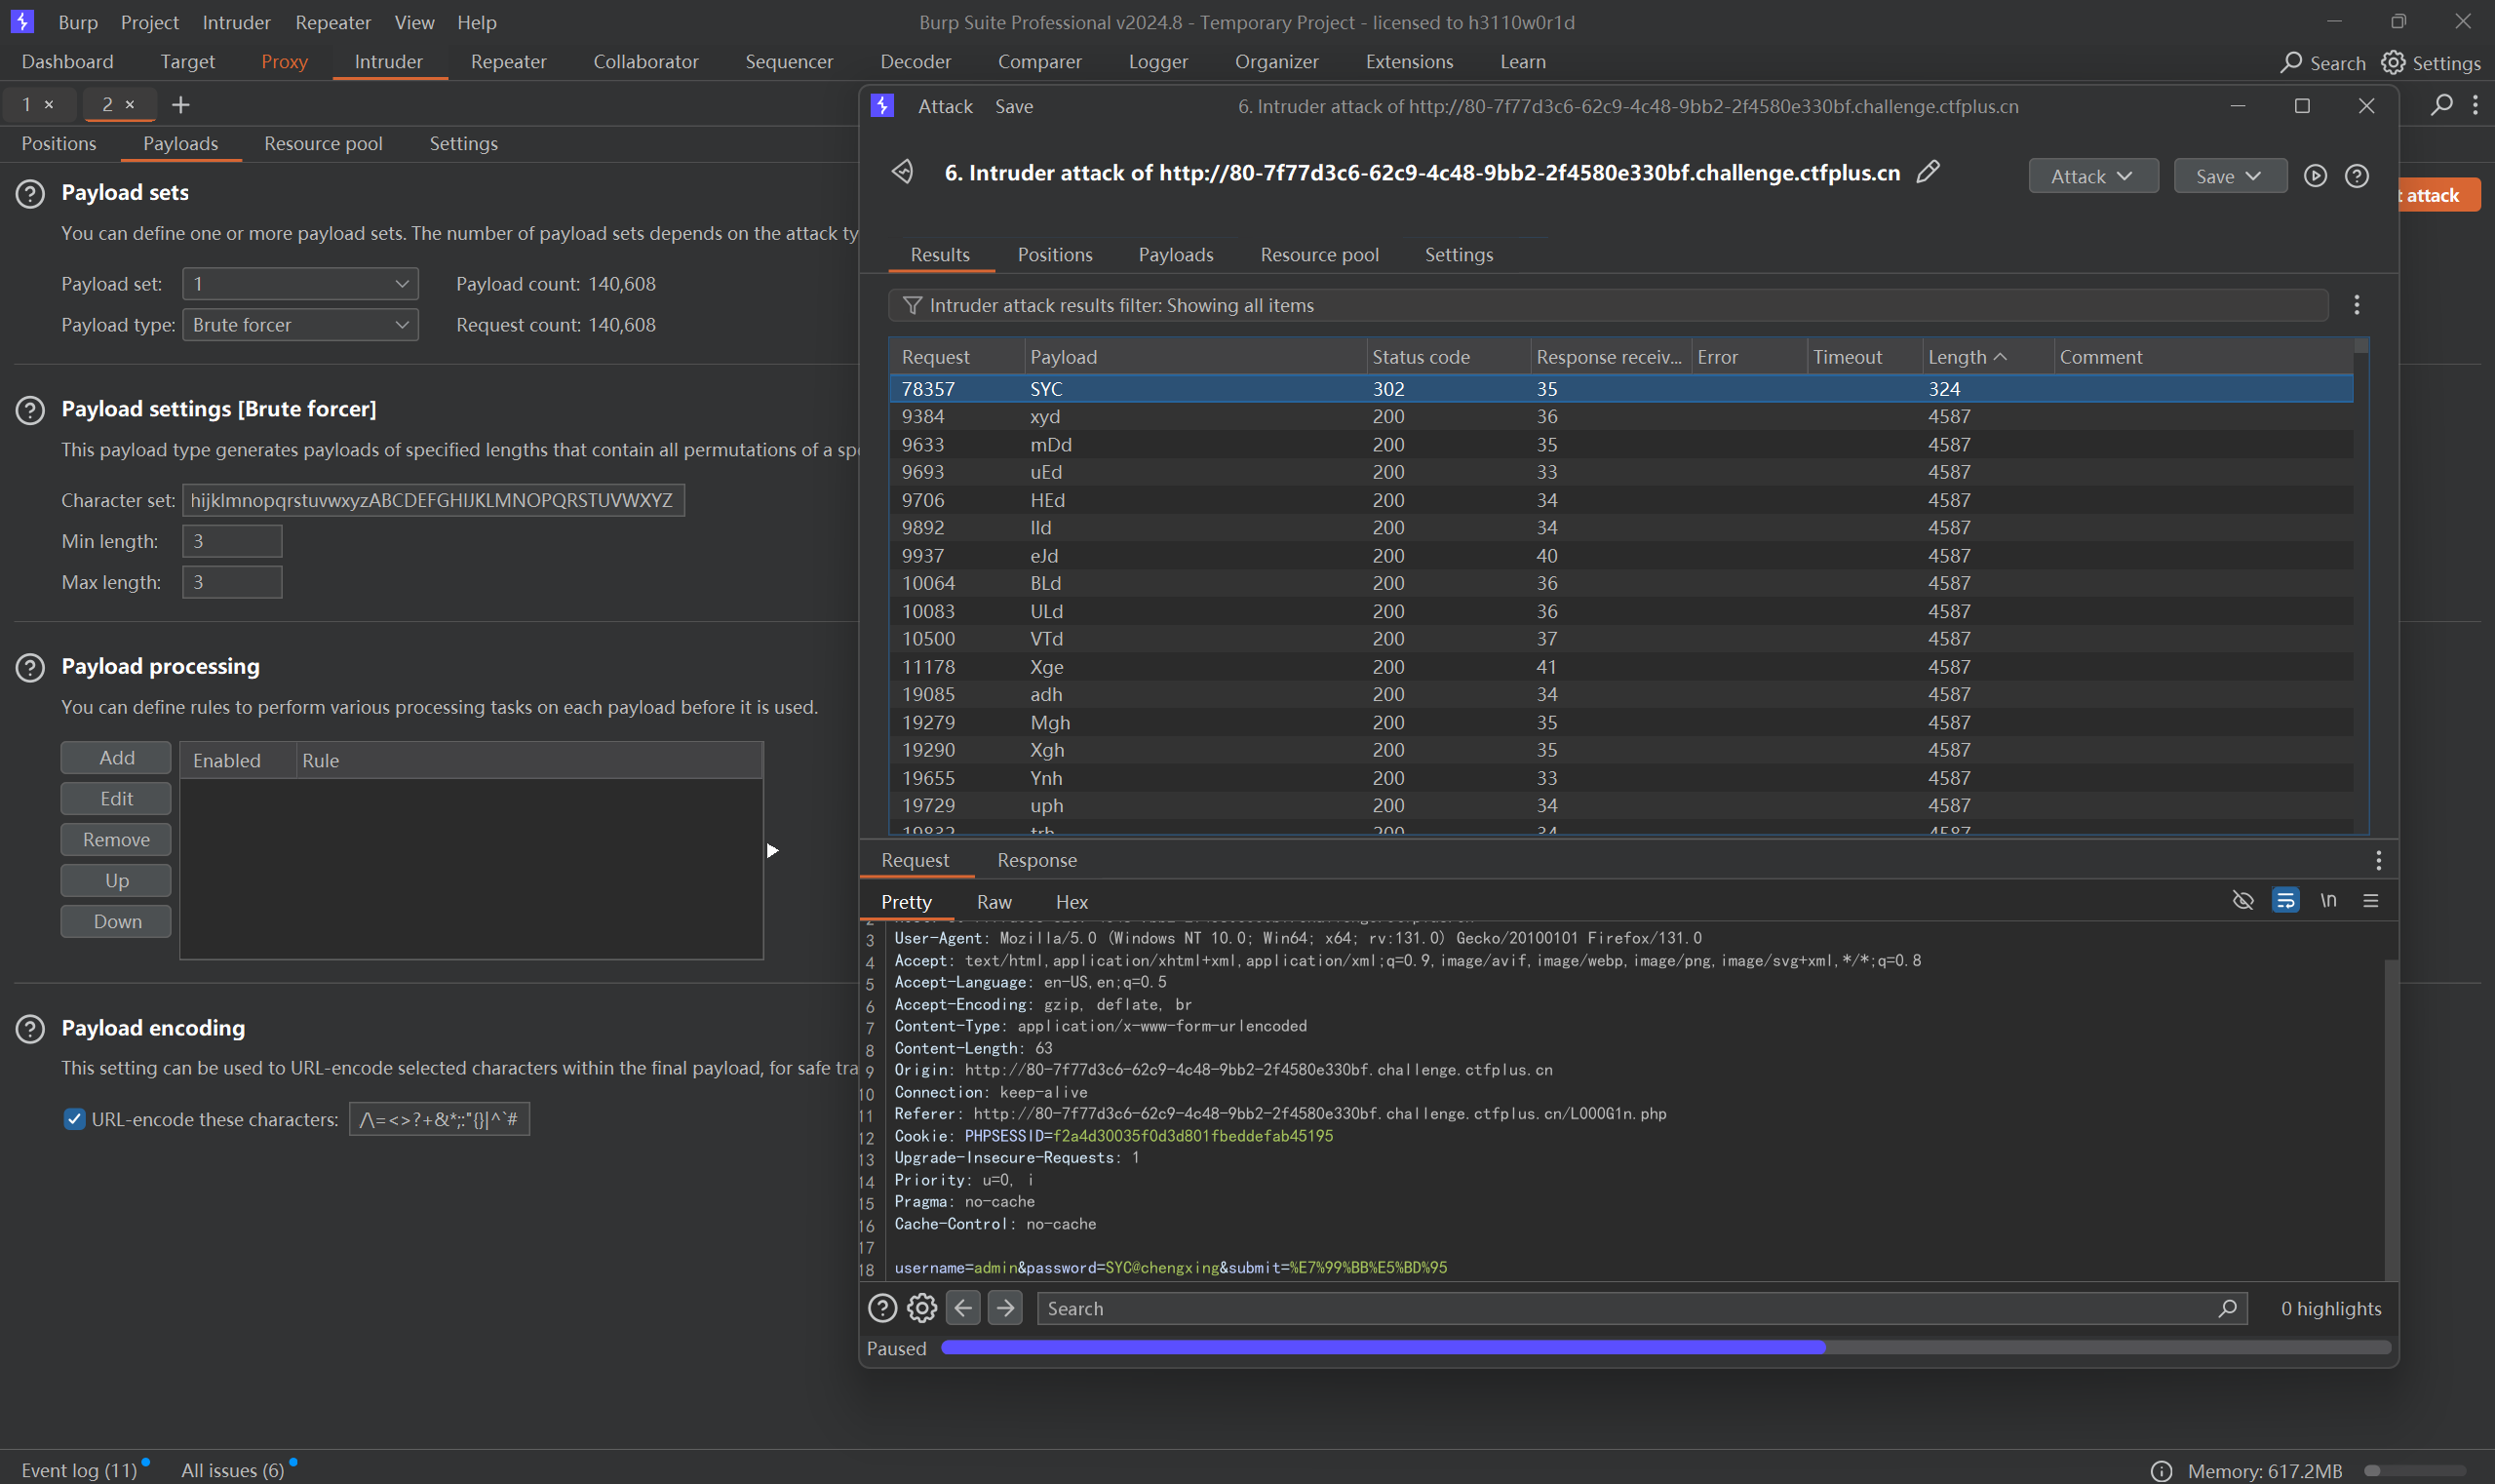This screenshot has width=2495, height=1484.
Task: Close Intruder tab 1
Action: pyautogui.click(x=49, y=104)
